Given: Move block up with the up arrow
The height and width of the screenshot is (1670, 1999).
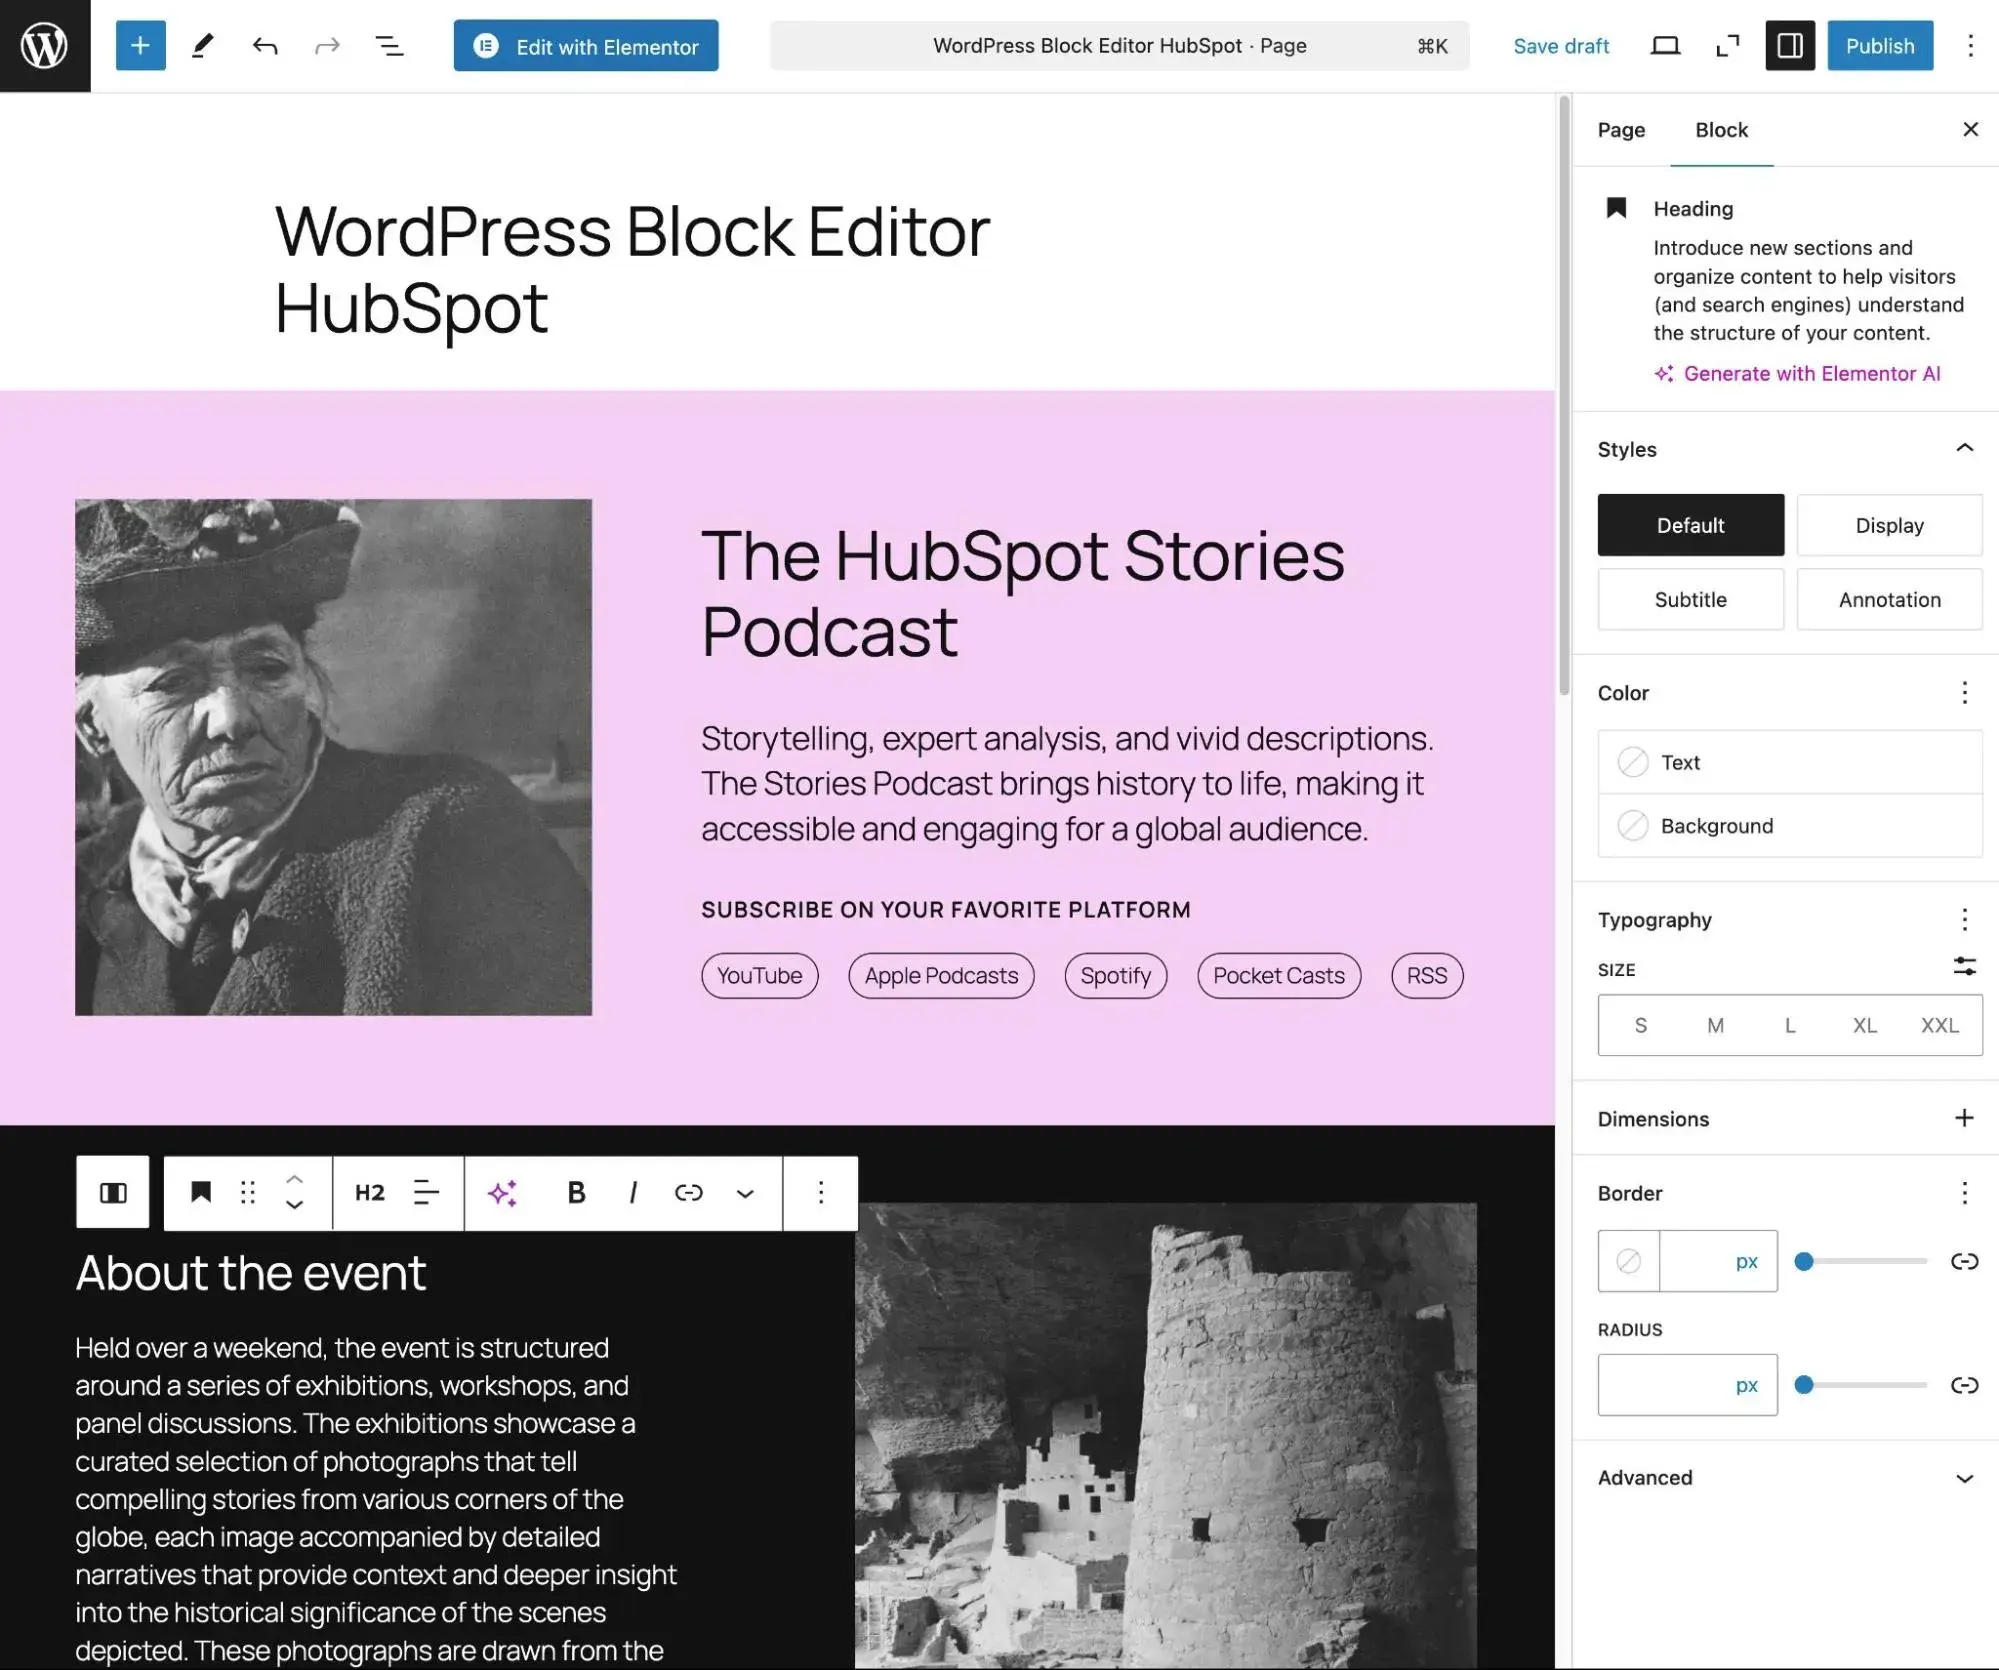Looking at the screenshot, I should [x=294, y=1179].
